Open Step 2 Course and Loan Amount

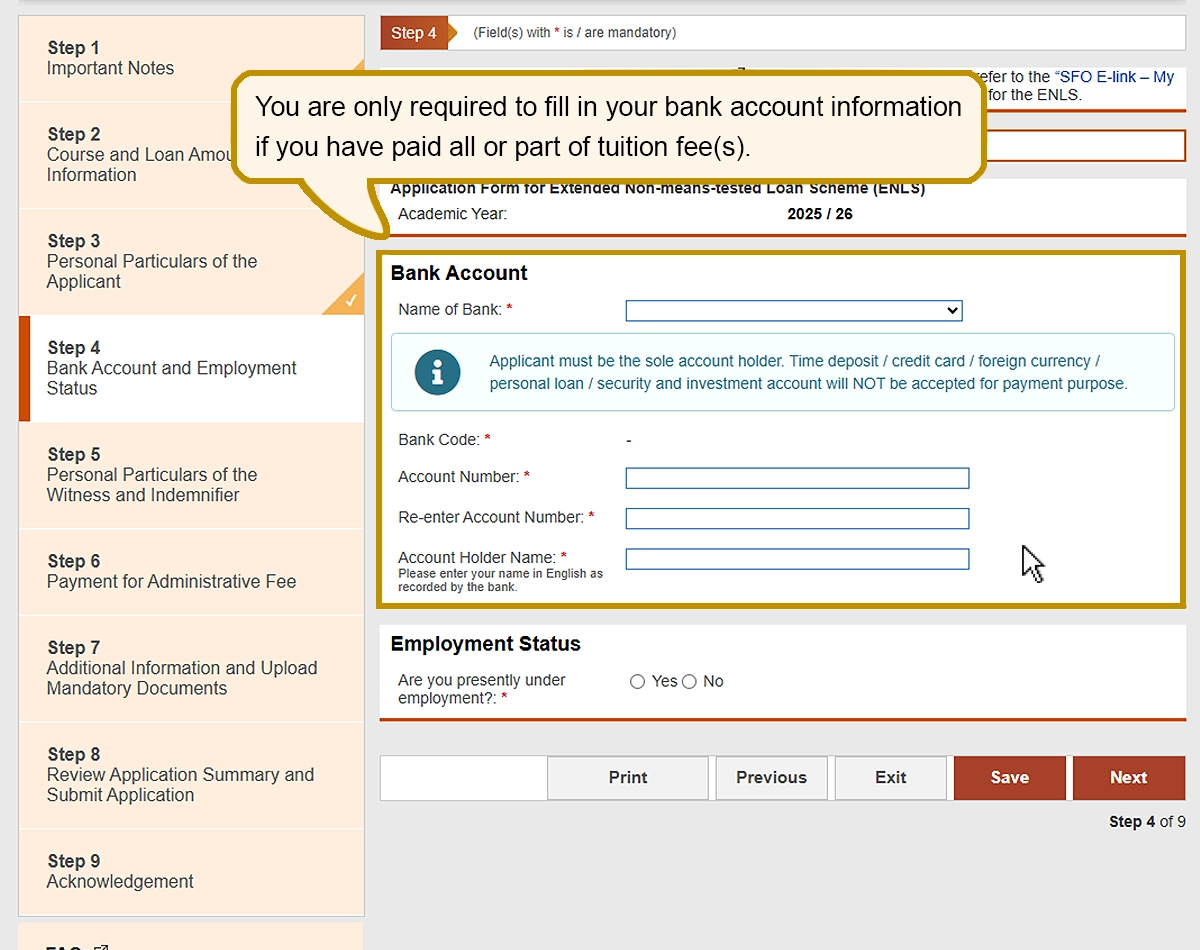130,154
